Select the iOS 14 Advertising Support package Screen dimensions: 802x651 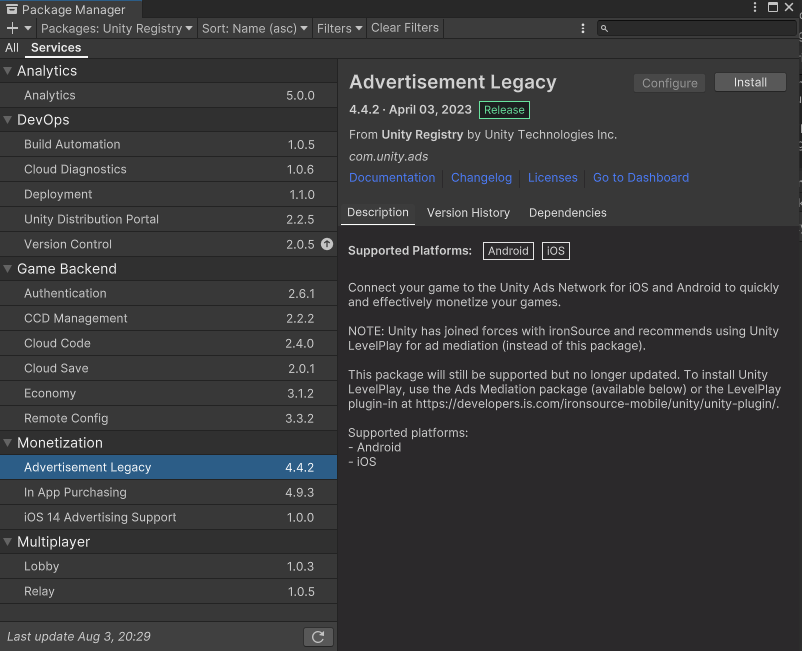coord(169,518)
